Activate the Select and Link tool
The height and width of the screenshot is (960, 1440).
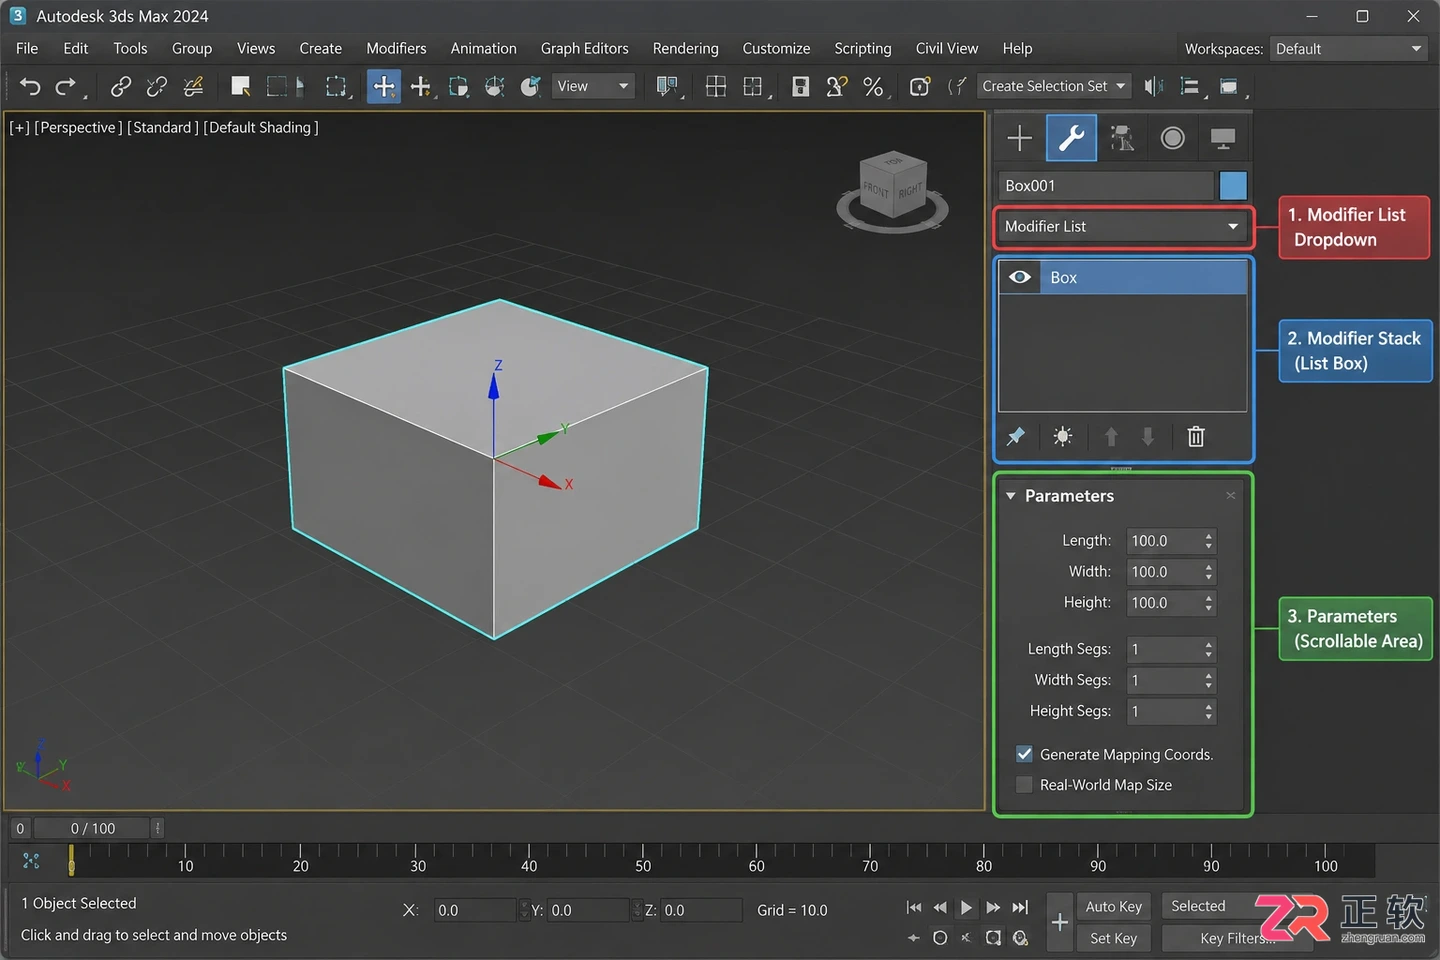click(121, 87)
